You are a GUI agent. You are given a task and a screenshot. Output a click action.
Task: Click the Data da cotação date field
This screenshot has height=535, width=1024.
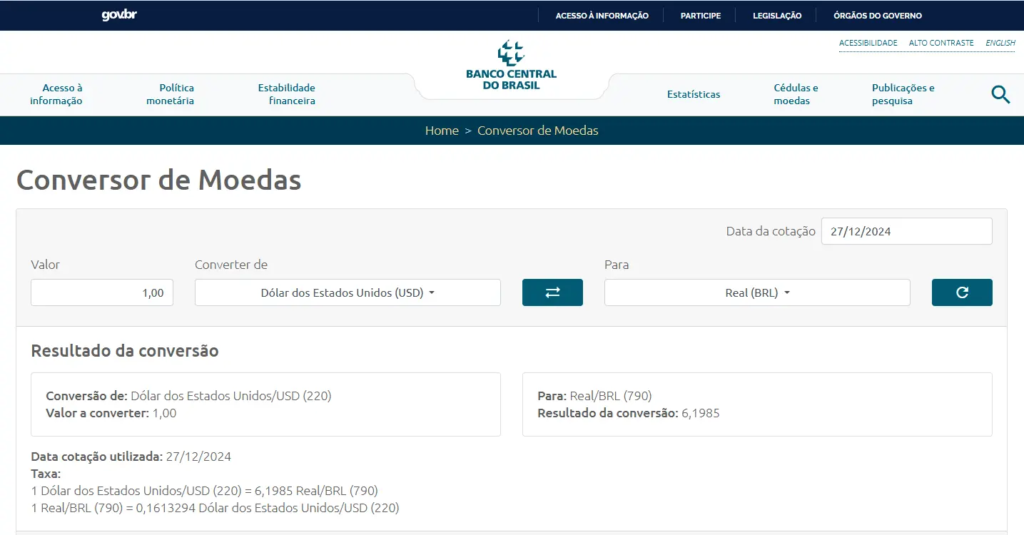(906, 231)
